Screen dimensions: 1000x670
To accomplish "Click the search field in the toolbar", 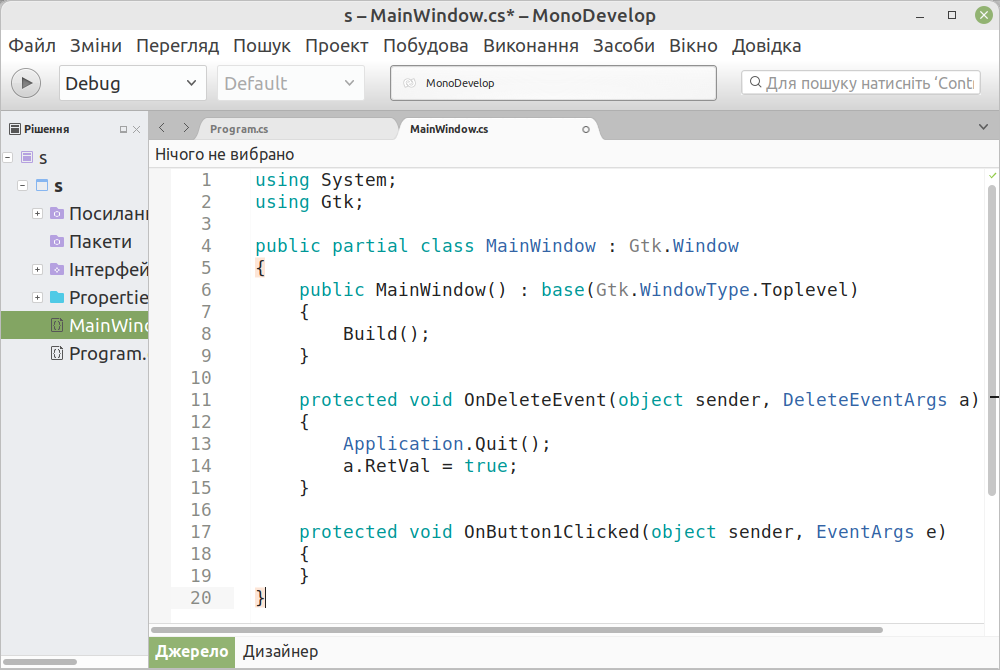I will pos(861,83).
